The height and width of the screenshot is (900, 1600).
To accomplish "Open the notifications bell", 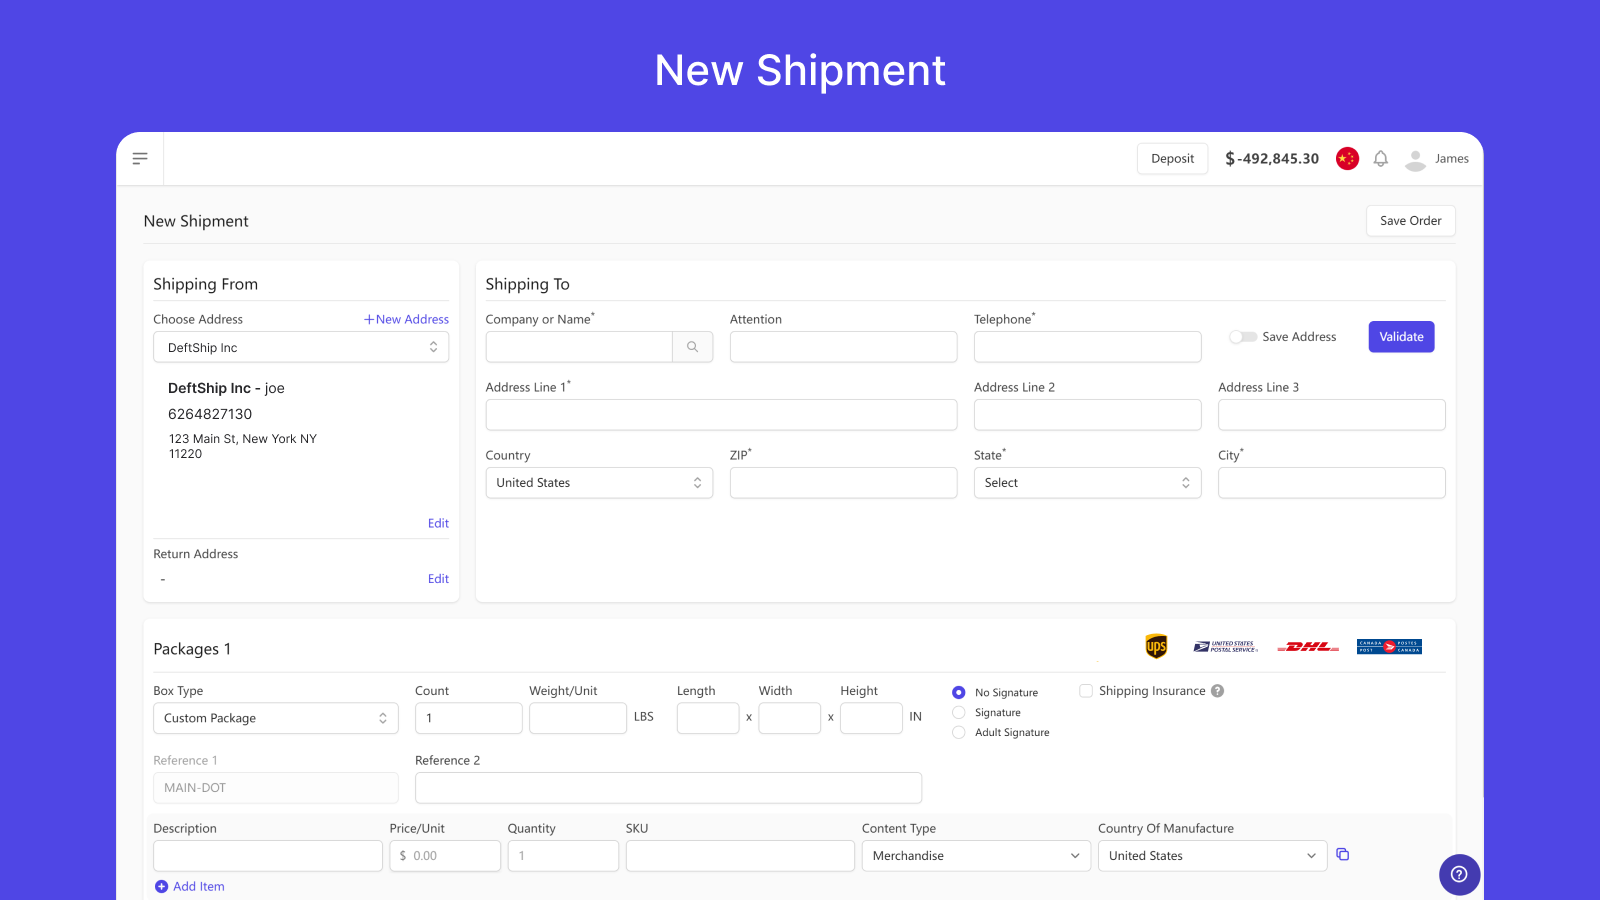I will pos(1380,158).
